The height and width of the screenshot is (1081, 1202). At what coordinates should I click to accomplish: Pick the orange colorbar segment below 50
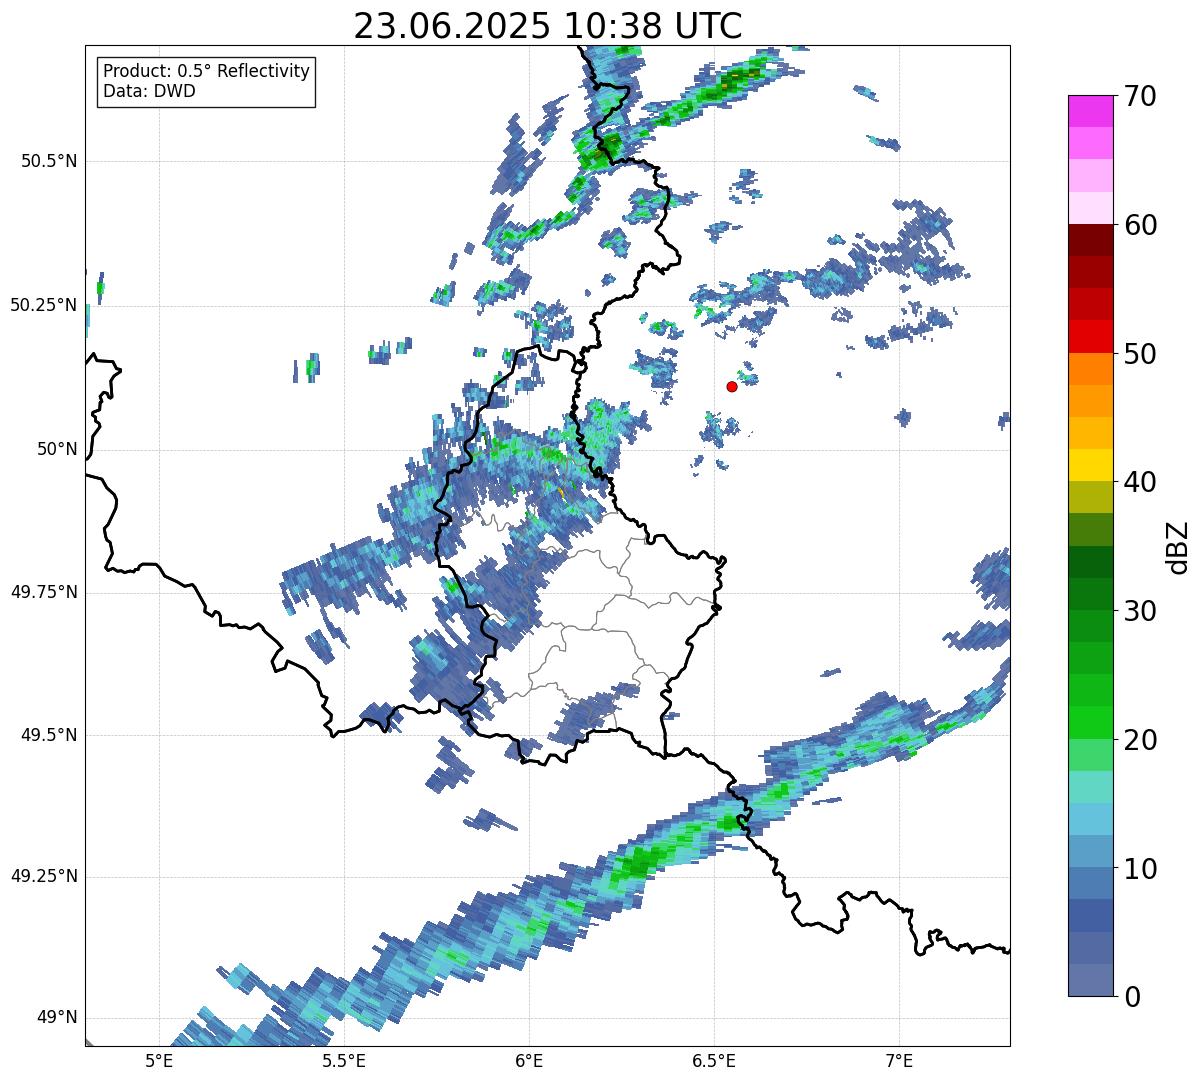coord(1090,369)
